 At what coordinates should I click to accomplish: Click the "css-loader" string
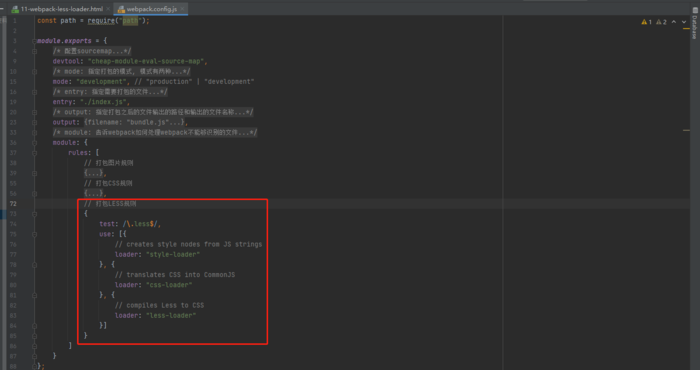[169, 285]
